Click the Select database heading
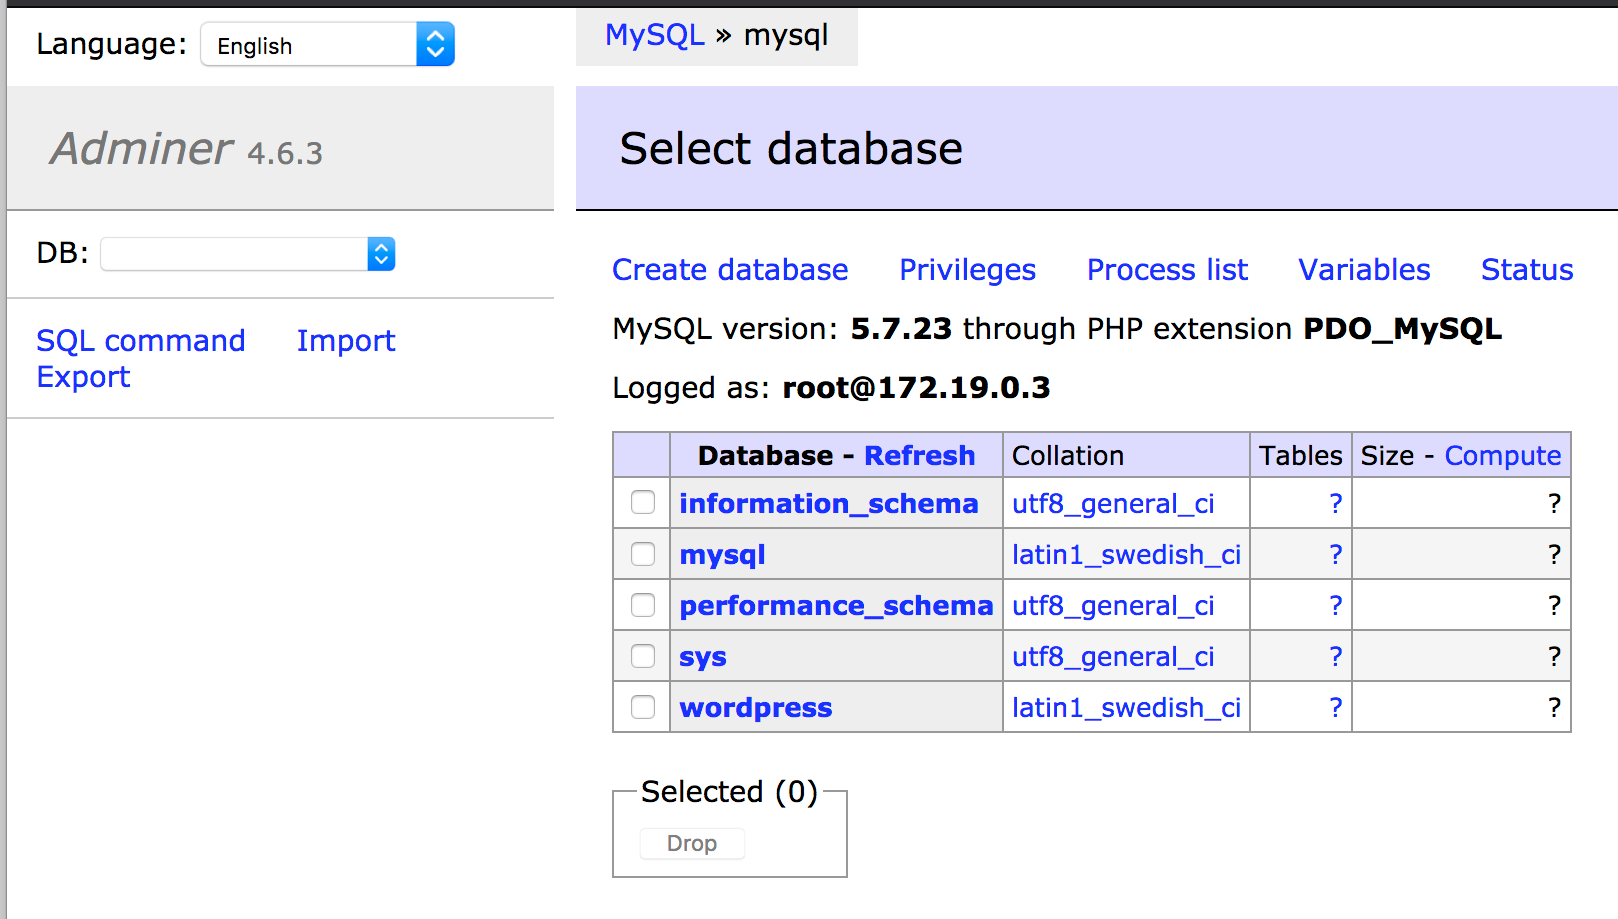 pyautogui.click(x=791, y=149)
